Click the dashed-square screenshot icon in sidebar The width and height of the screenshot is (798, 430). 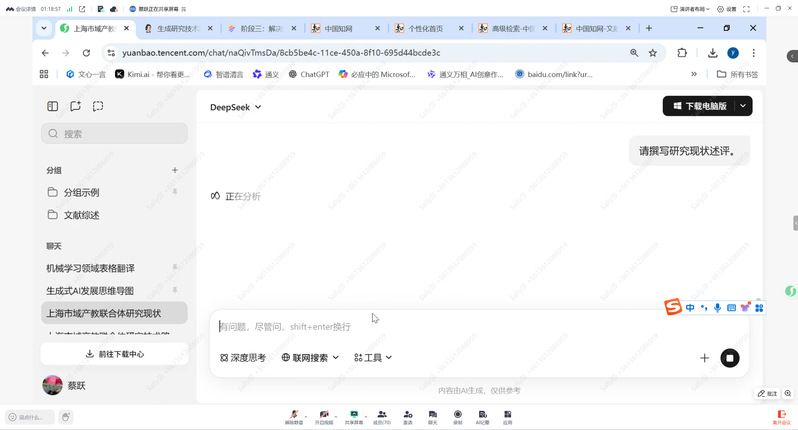point(98,106)
